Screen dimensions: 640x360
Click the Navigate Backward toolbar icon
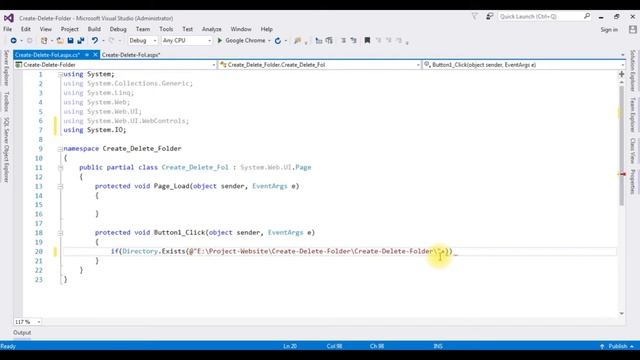[x=13, y=40]
